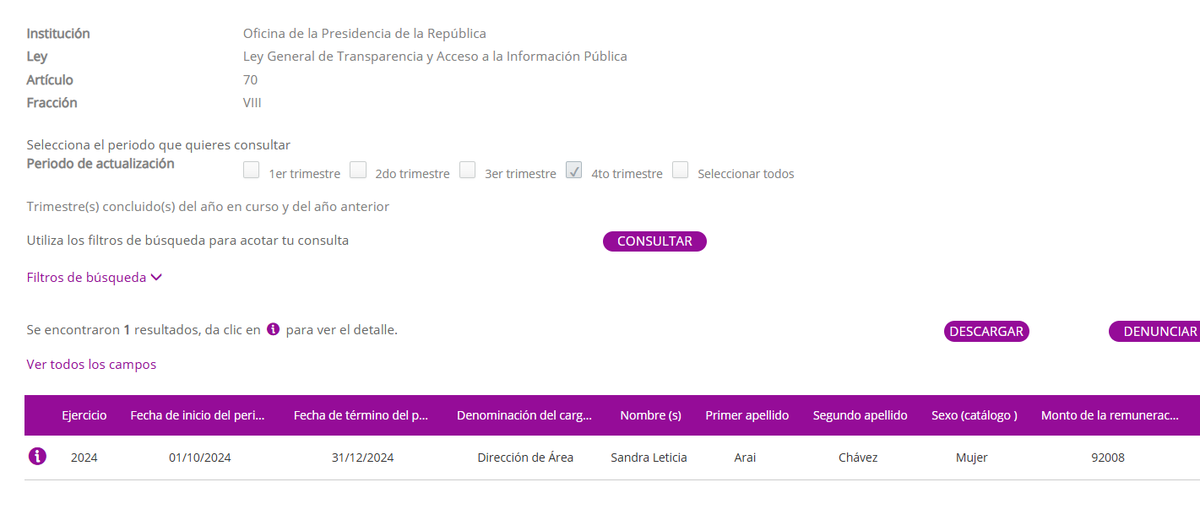Tick the 3er trimestre checkbox
Image resolution: width=1200 pixels, height=520 pixels.
point(467,170)
